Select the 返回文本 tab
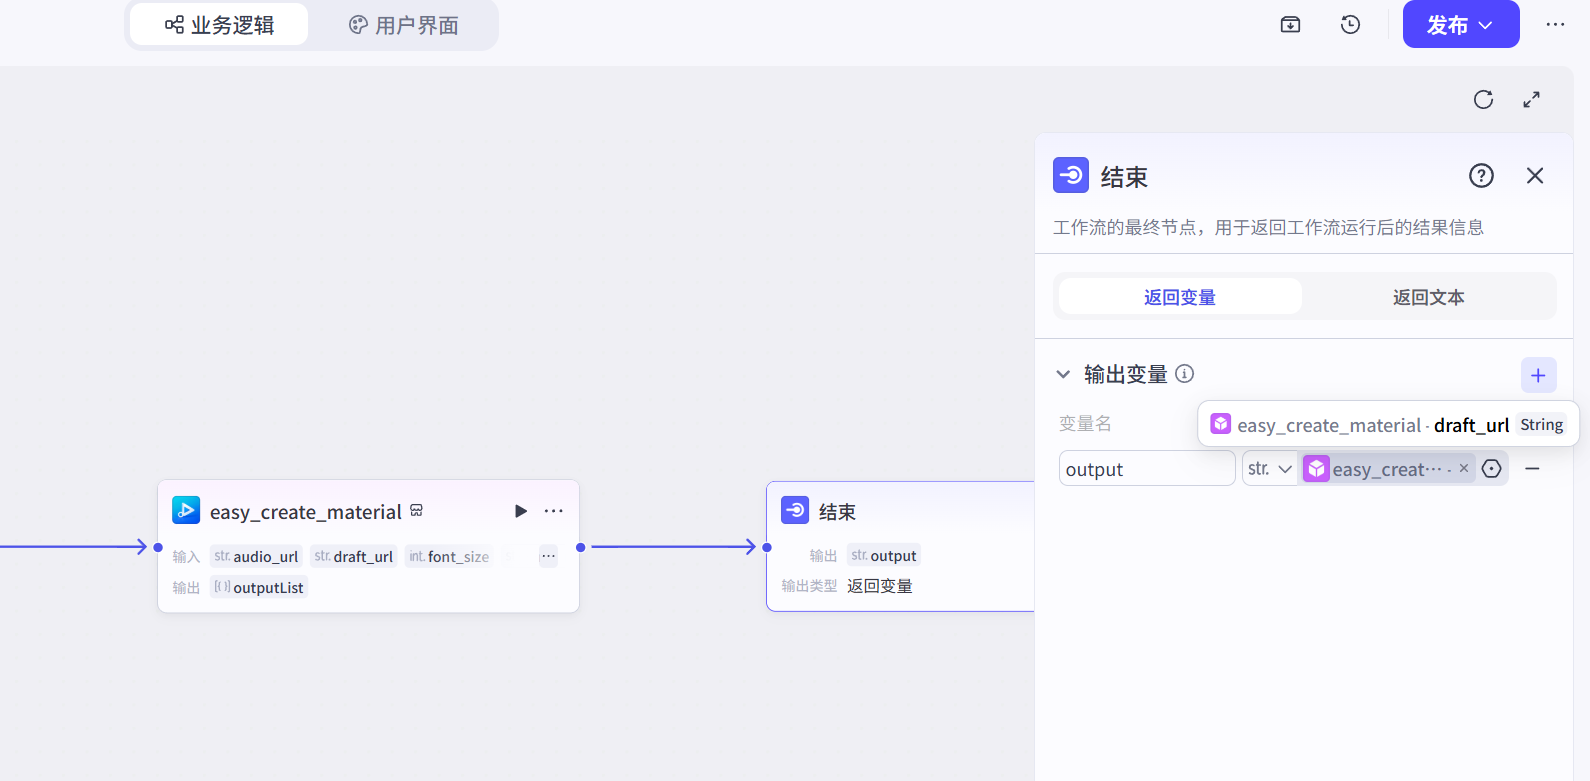The height and width of the screenshot is (781, 1590). pos(1428,297)
